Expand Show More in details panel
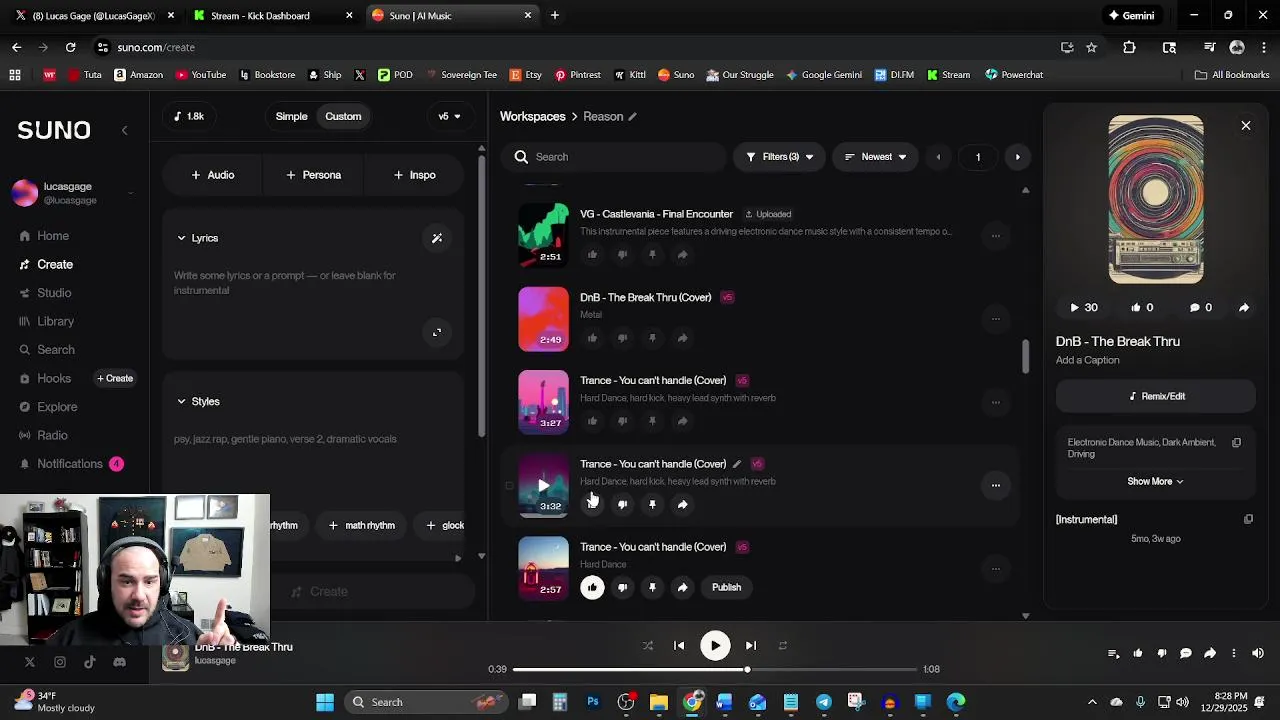This screenshot has height=720, width=1280. tap(1155, 482)
